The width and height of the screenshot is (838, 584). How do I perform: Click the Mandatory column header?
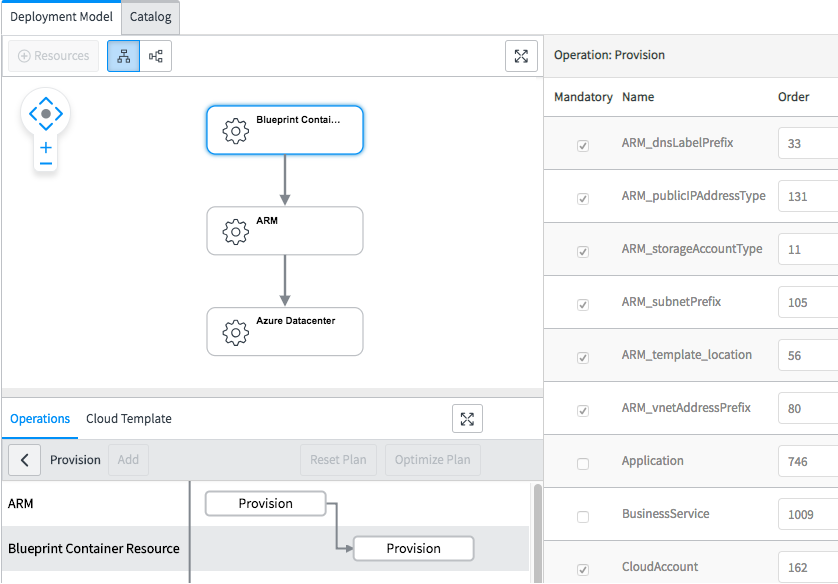pos(583,97)
